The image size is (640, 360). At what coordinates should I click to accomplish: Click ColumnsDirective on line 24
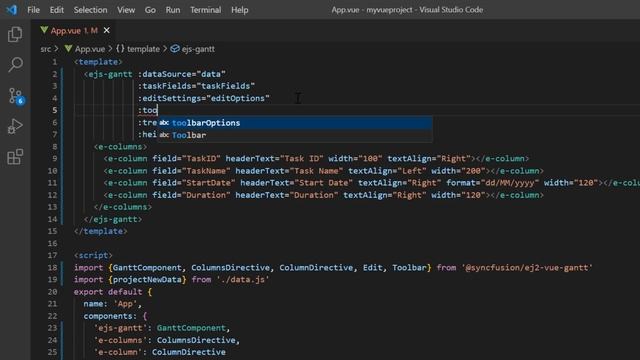coord(196,340)
